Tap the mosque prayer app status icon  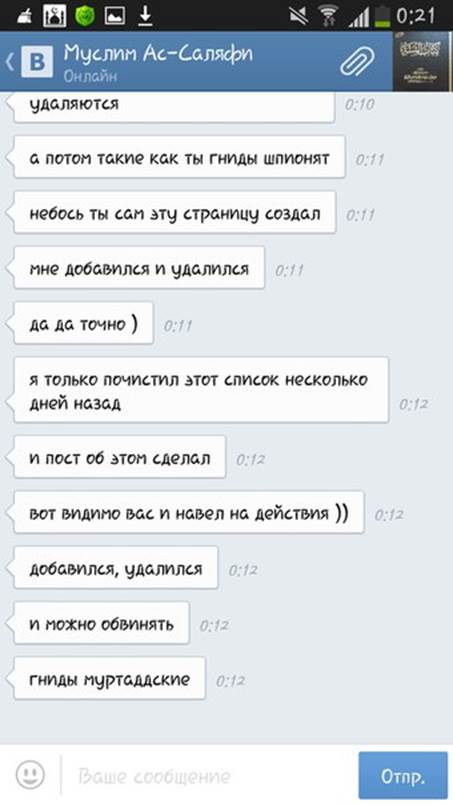[54, 15]
